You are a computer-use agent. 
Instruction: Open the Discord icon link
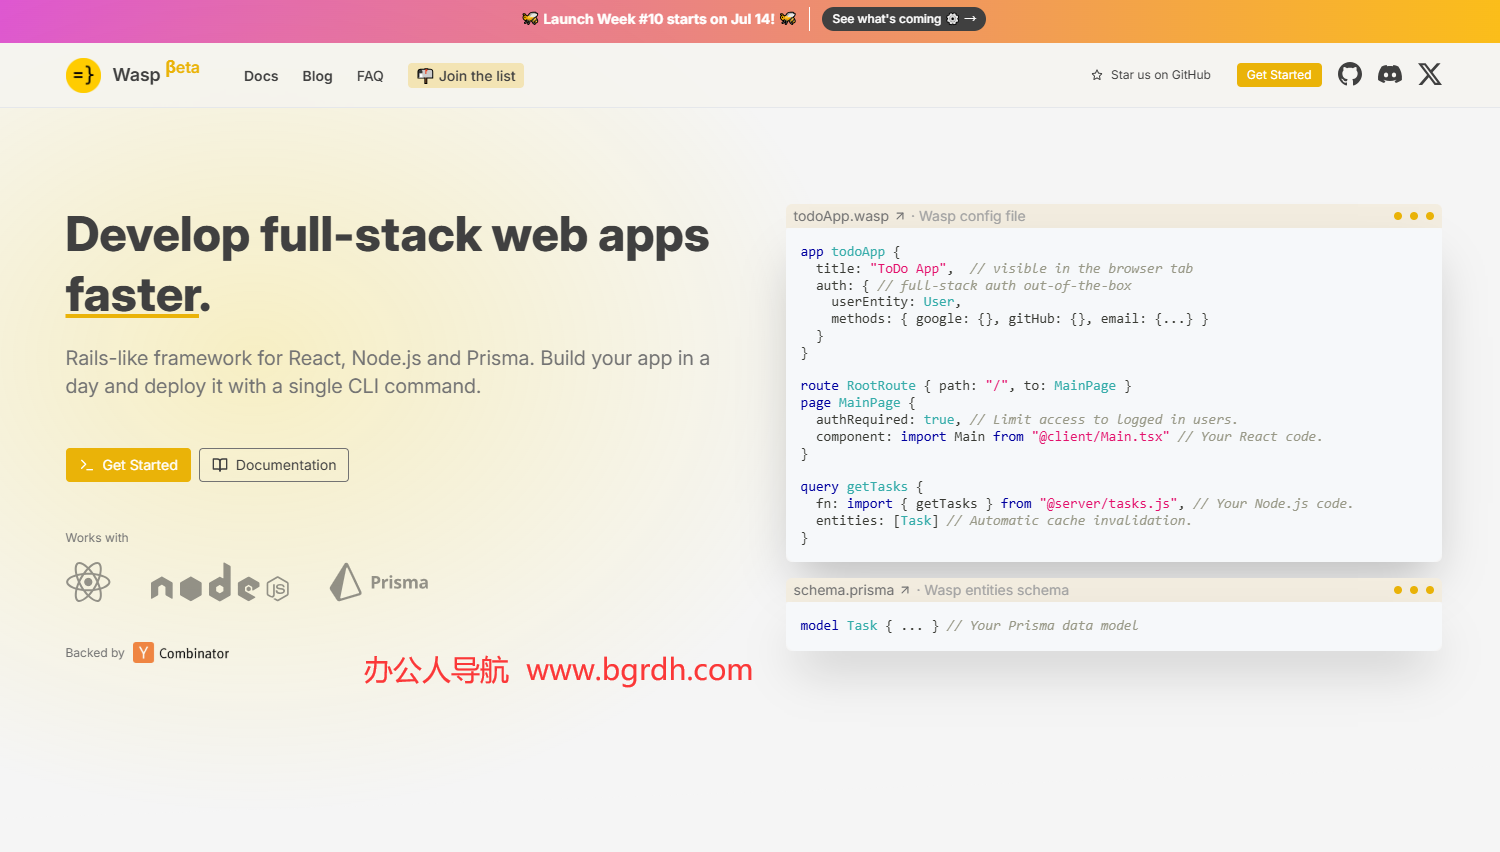coord(1390,74)
